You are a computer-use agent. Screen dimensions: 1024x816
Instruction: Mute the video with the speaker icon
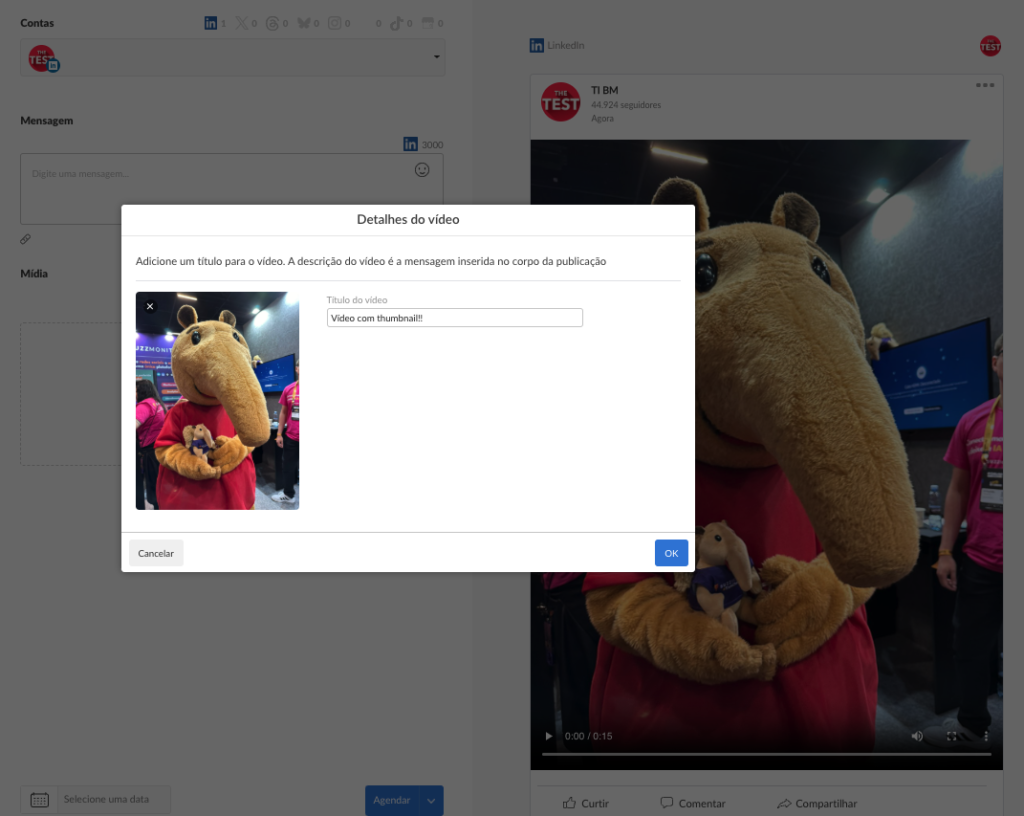pyautogui.click(x=917, y=736)
